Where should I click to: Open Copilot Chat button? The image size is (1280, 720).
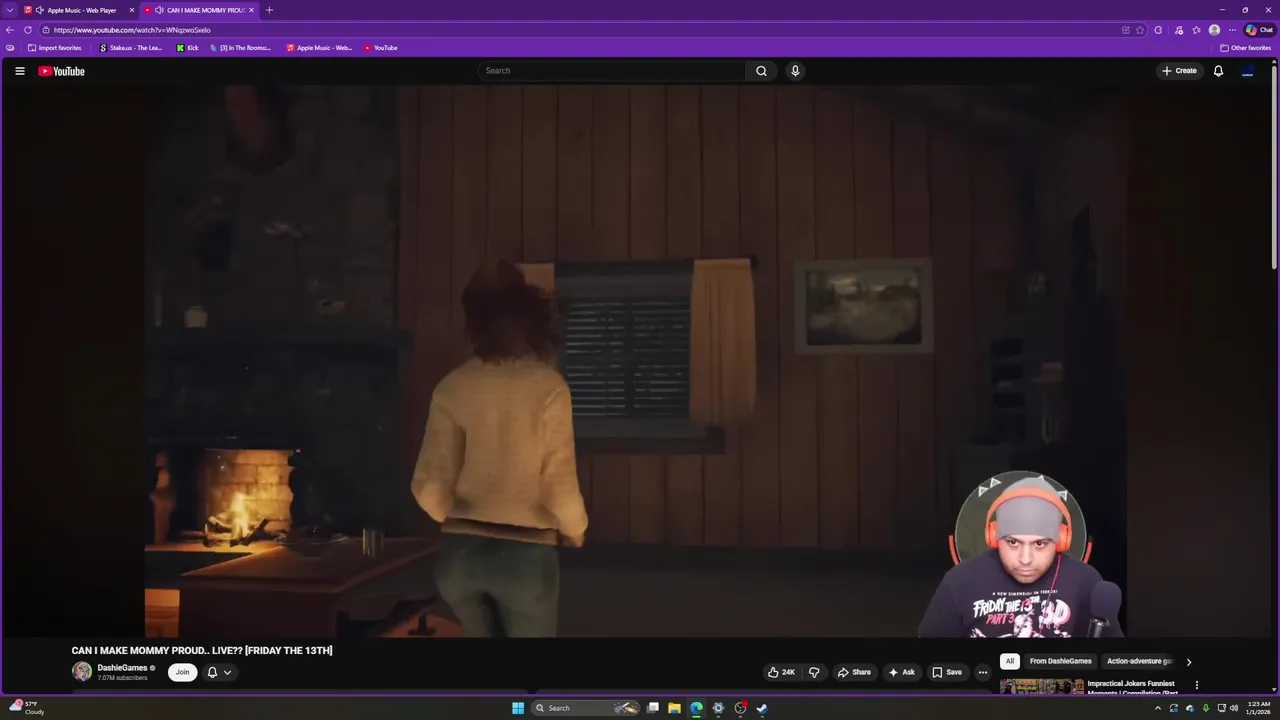[1259, 30]
